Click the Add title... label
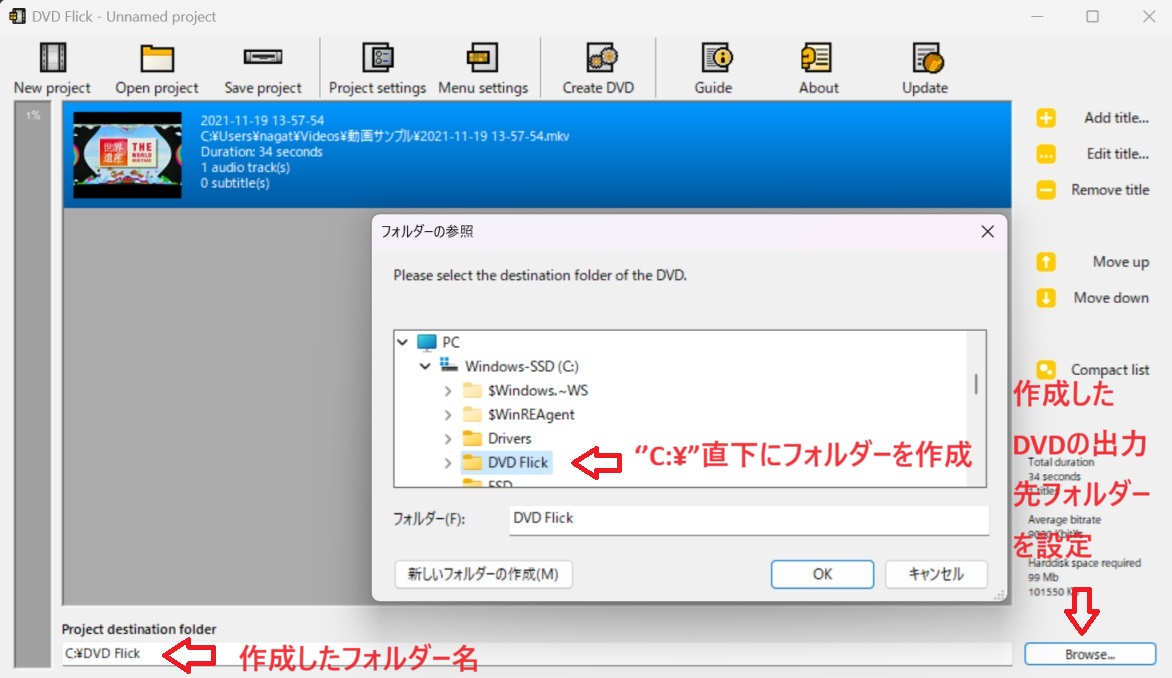This screenshot has height=678, width=1172. [x=1117, y=118]
